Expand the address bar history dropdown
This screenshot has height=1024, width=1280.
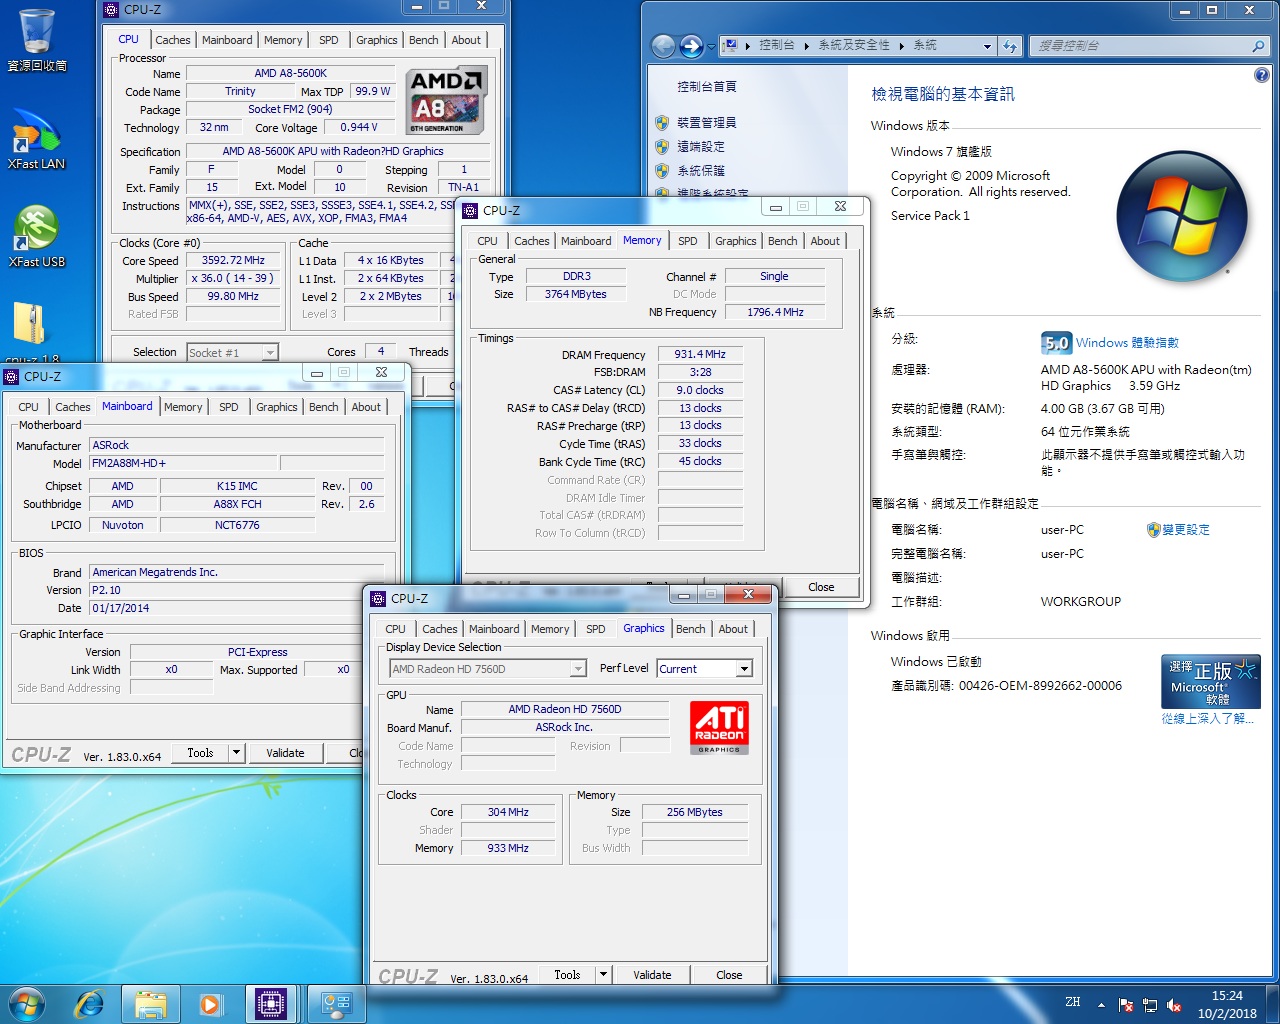pyautogui.click(x=987, y=46)
